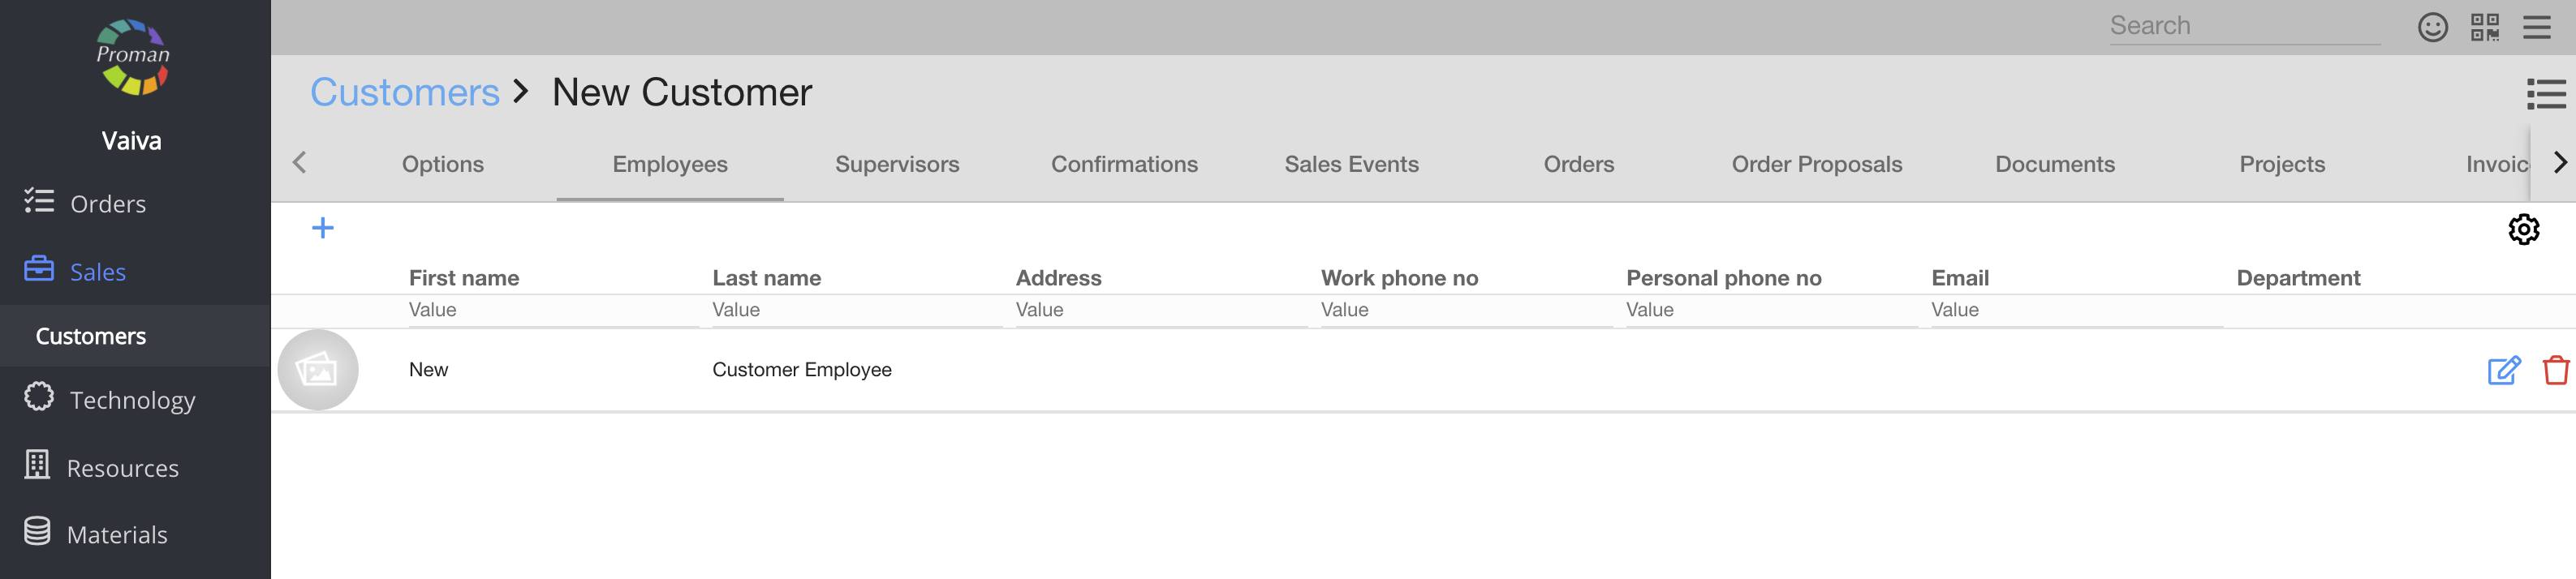This screenshot has height=579, width=2576.
Task: Go back via Customers breadcrumb link
Action: pos(404,92)
